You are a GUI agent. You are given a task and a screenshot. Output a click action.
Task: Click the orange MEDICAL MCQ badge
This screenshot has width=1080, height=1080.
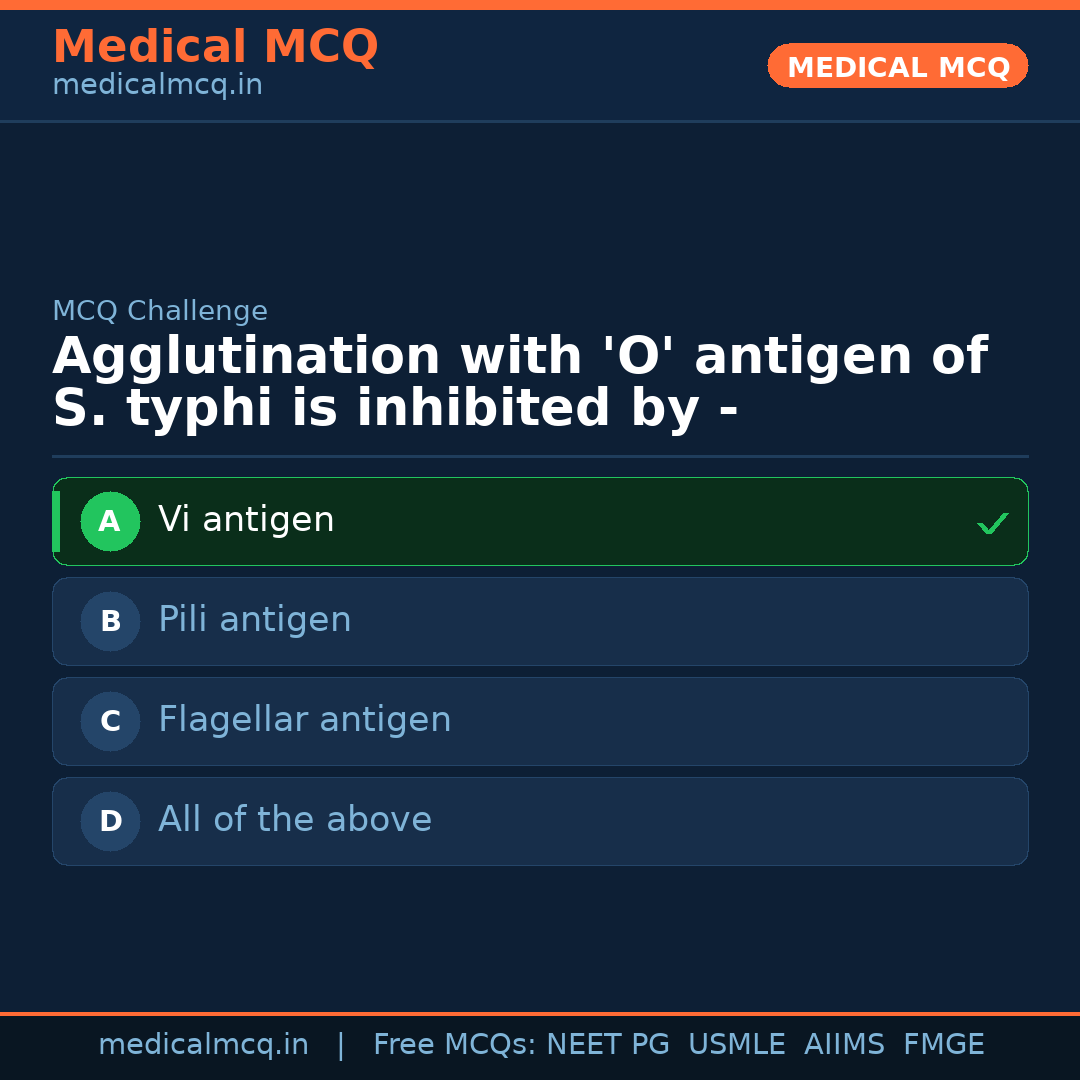coord(897,66)
